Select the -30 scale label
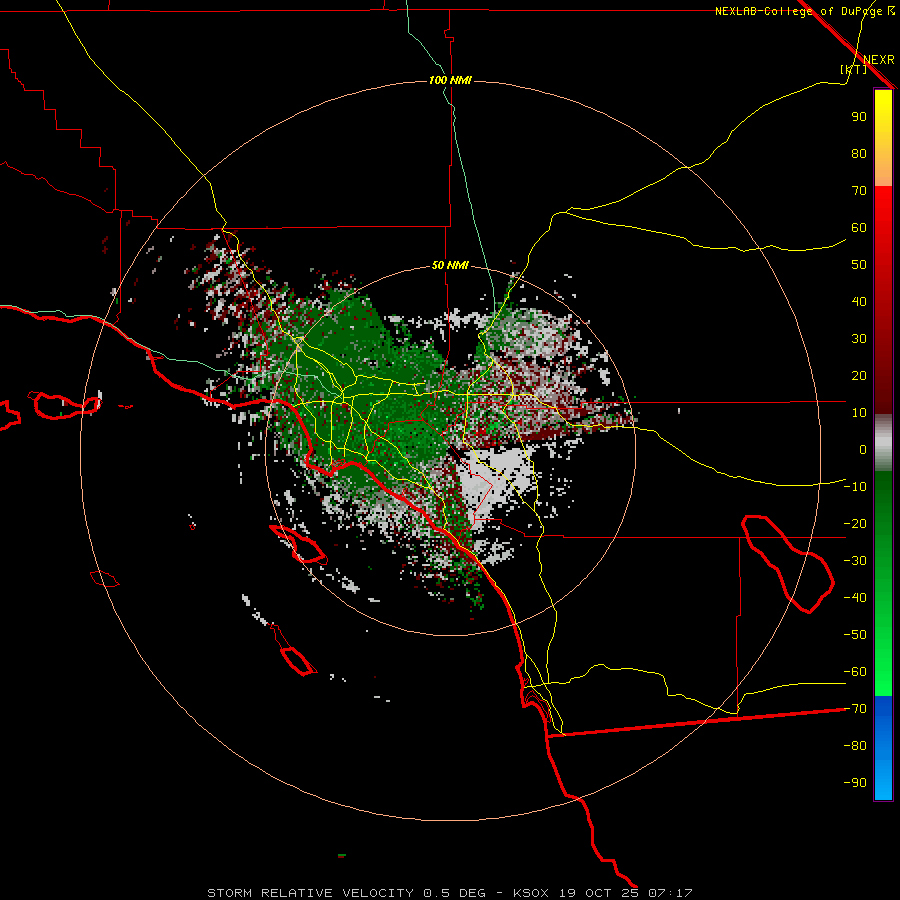This screenshot has width=900, height=900. pyautogui.click(x=855, y=561)
